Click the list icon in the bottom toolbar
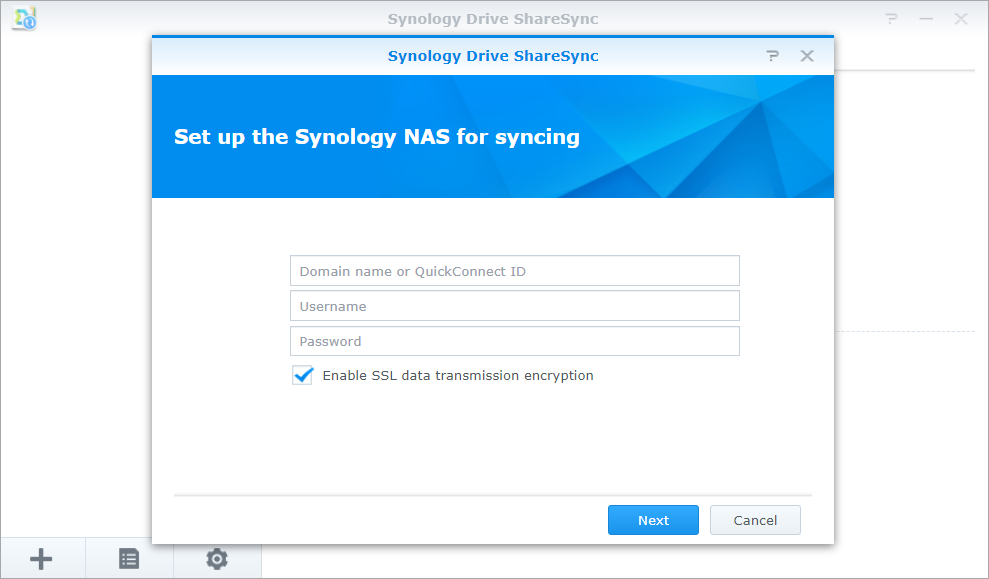 128,558
